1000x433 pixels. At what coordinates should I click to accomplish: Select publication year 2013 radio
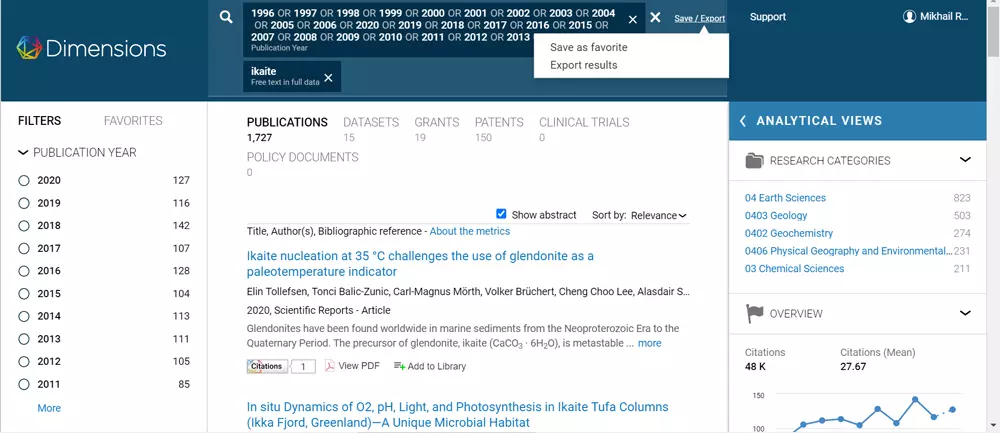coord(24,339)
